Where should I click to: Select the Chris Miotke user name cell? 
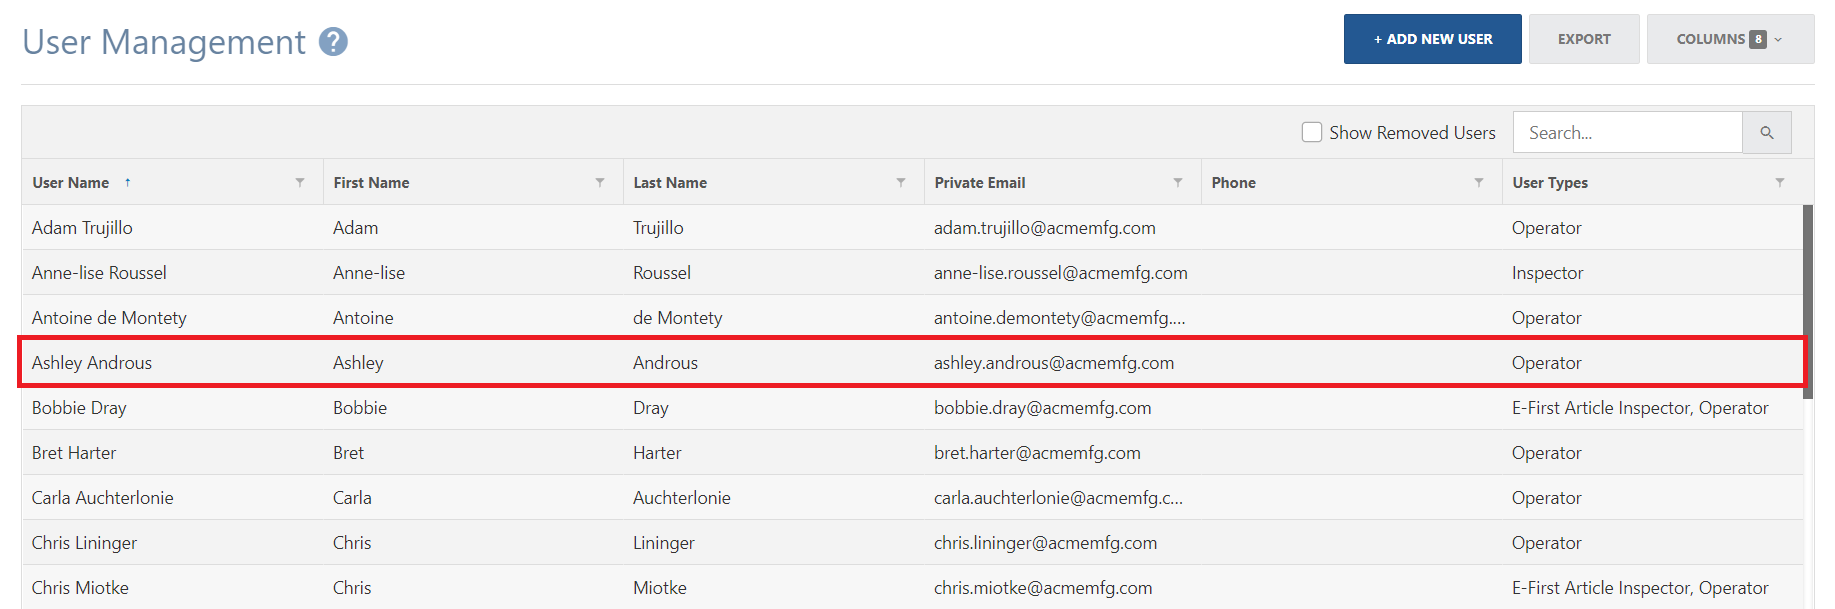coord(172,587)
